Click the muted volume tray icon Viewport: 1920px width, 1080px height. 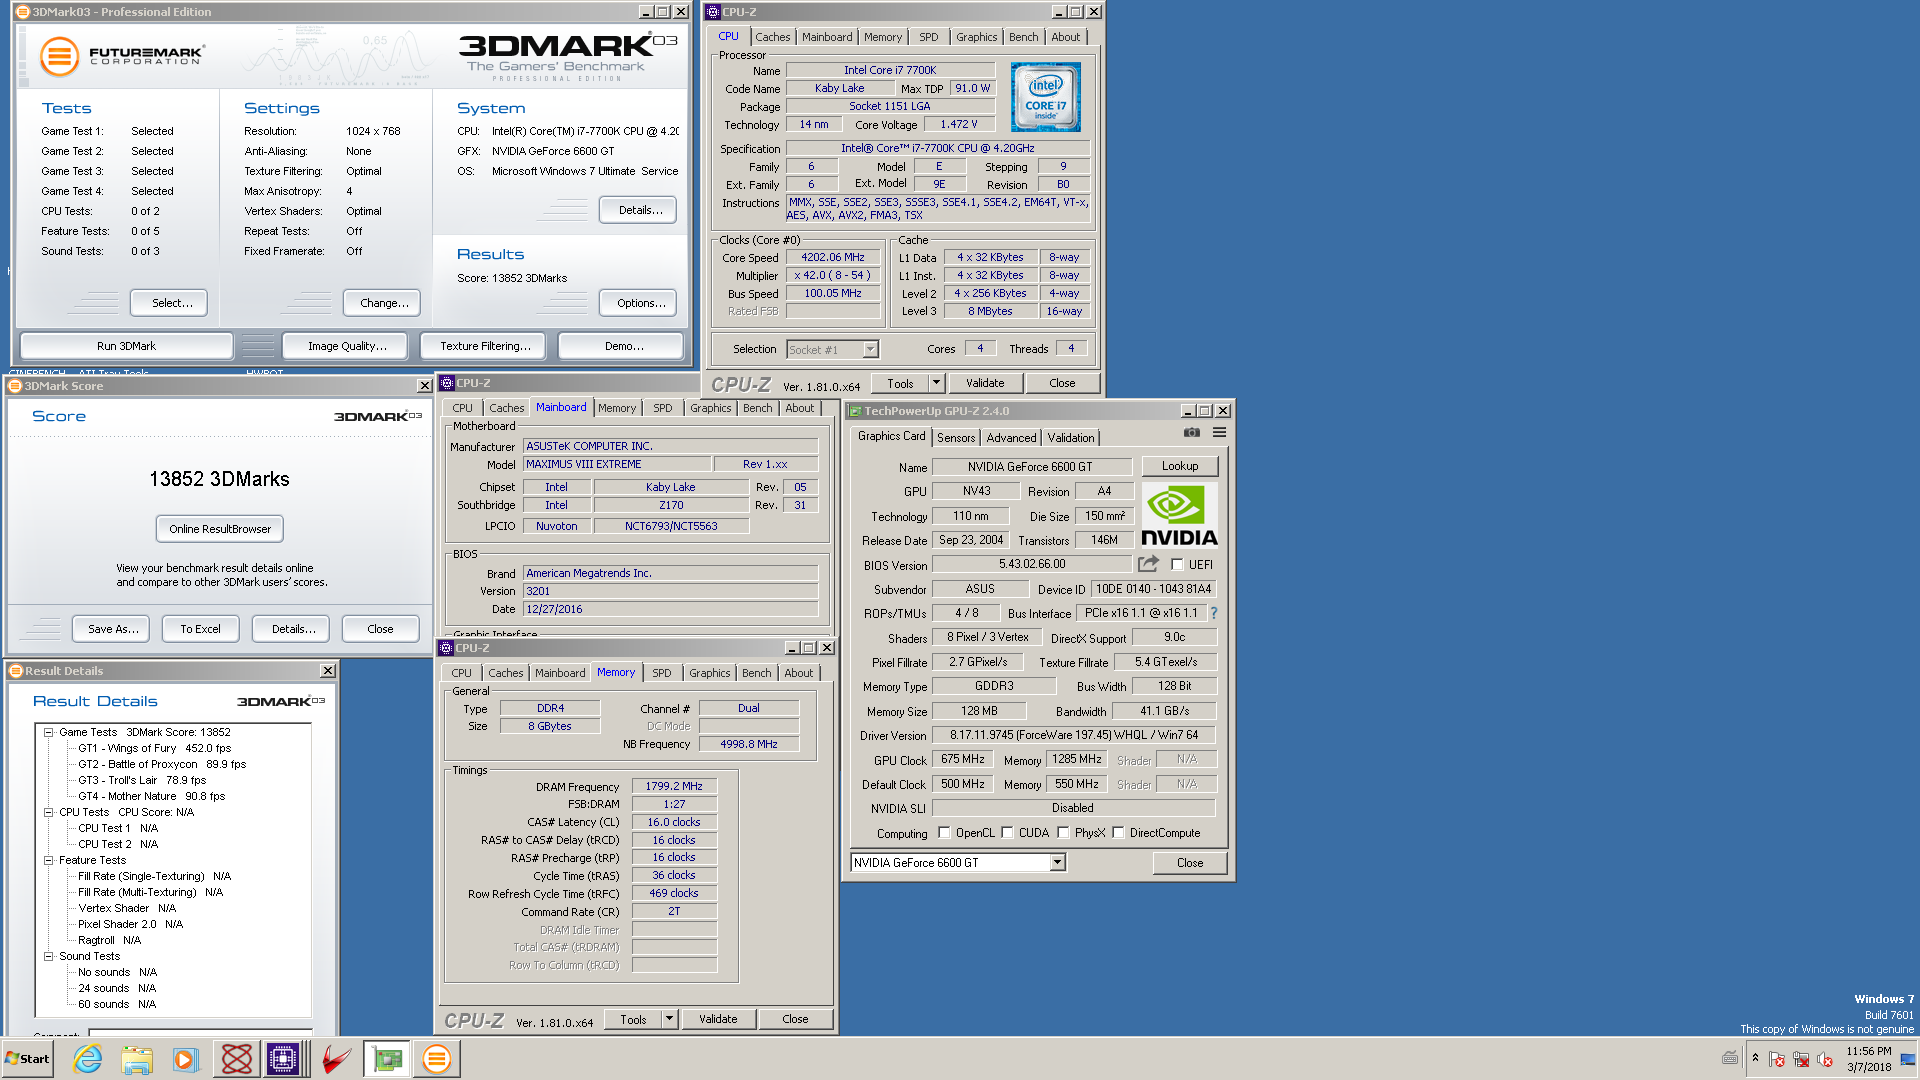tap(1825, 1059)
